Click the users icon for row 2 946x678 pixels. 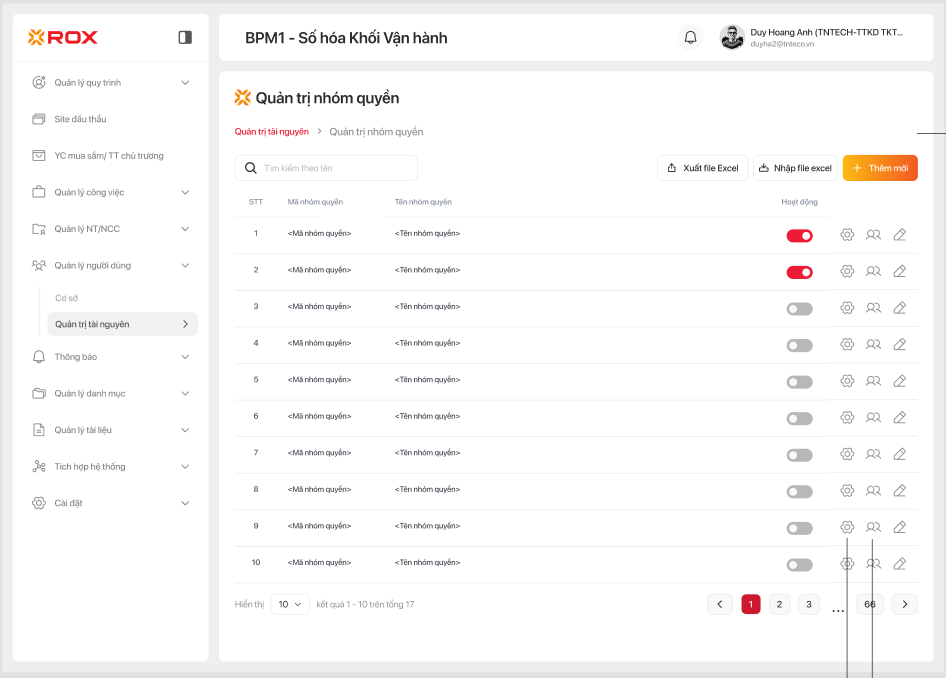tap(873, 271)
